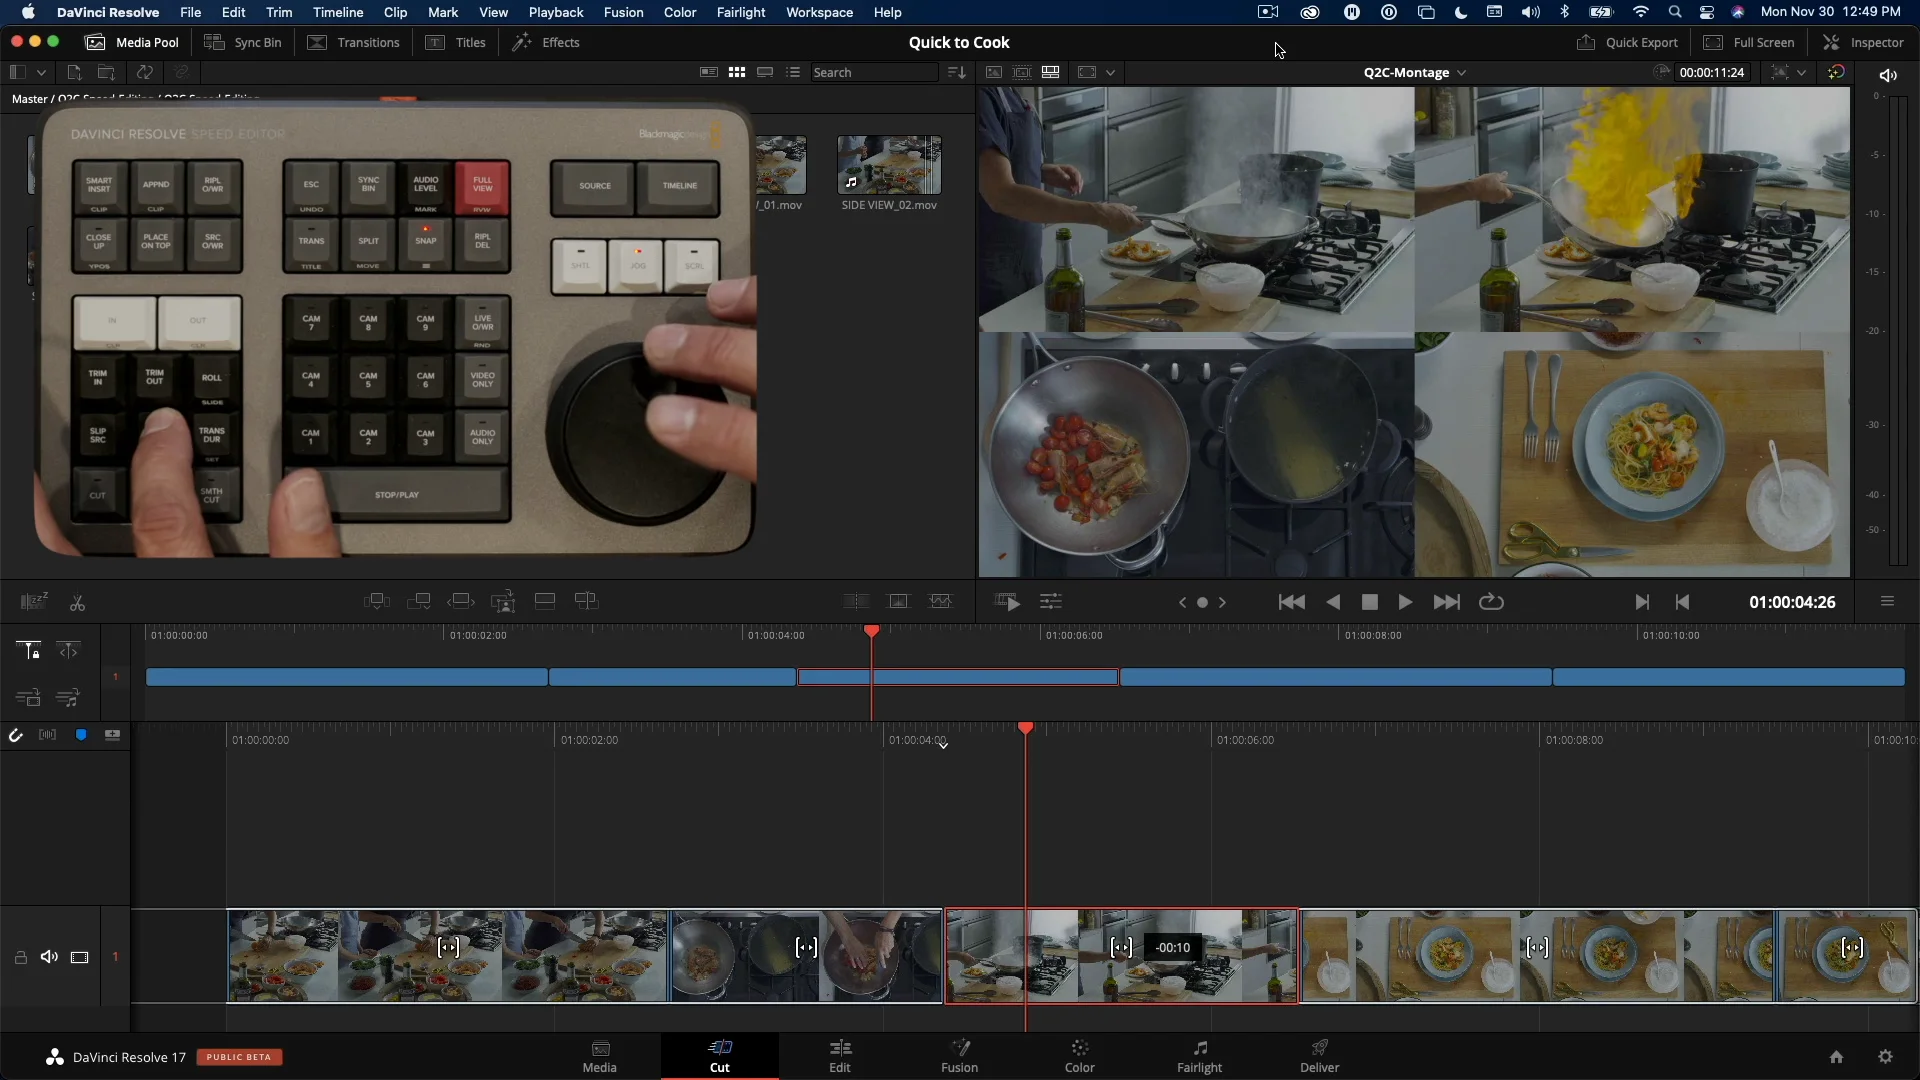
Task: Open the Clip menu
Action: (395, 12)
